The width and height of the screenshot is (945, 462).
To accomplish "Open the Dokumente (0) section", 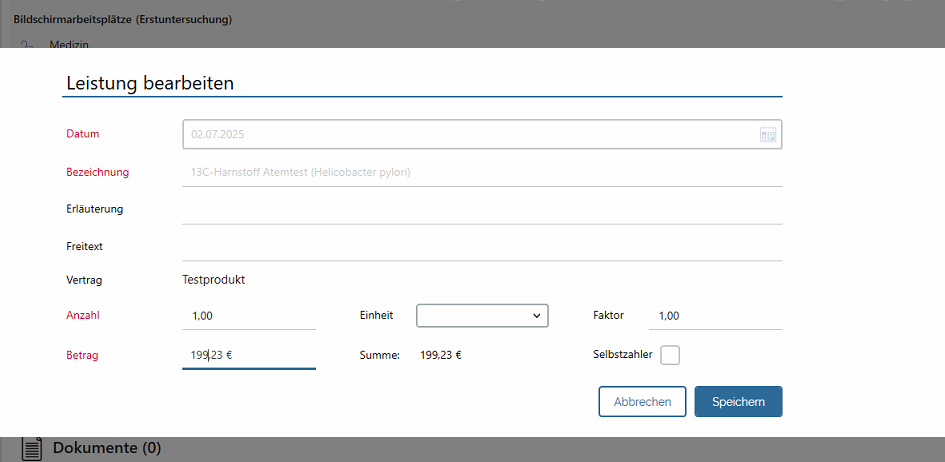I will 106,448.
